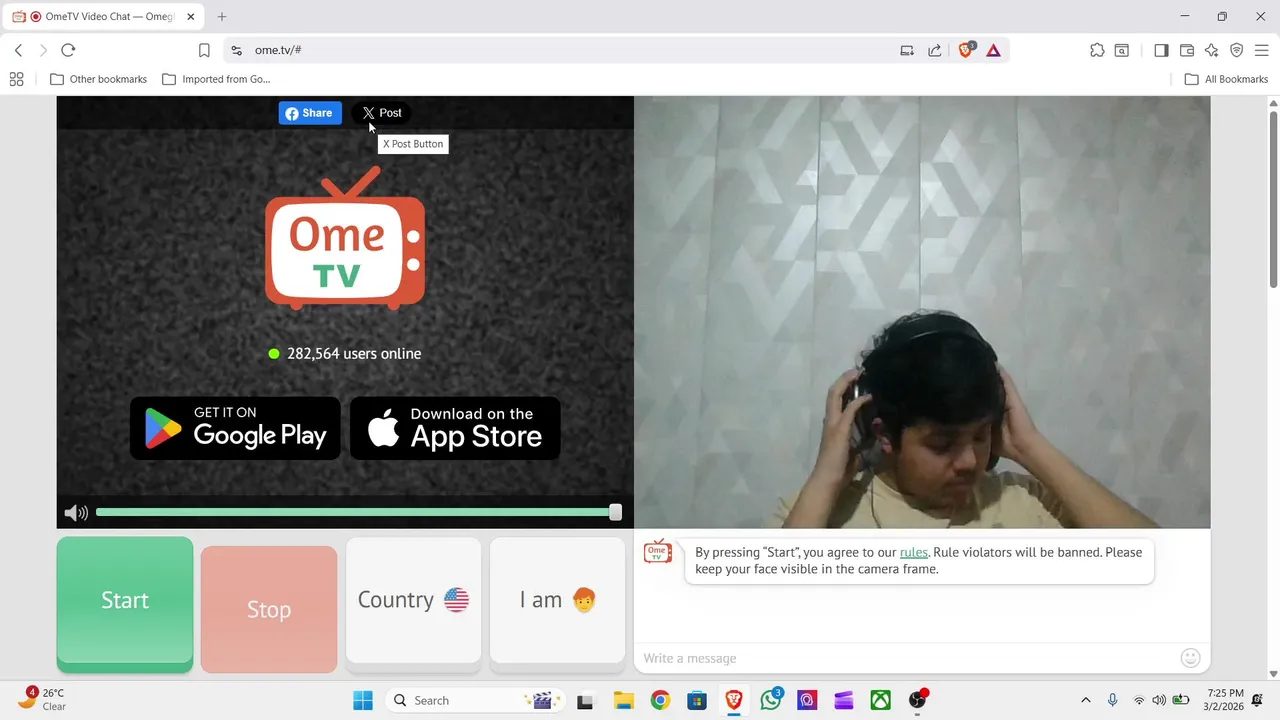Click the browser forward arrow
Screen dimensions: 1280x720
pyautogui.click(x=43, y=50)
